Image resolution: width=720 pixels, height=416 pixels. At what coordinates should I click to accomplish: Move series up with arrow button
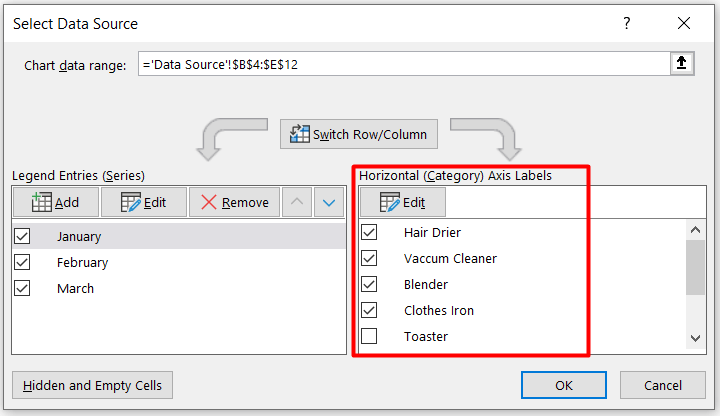click(297, 202)
